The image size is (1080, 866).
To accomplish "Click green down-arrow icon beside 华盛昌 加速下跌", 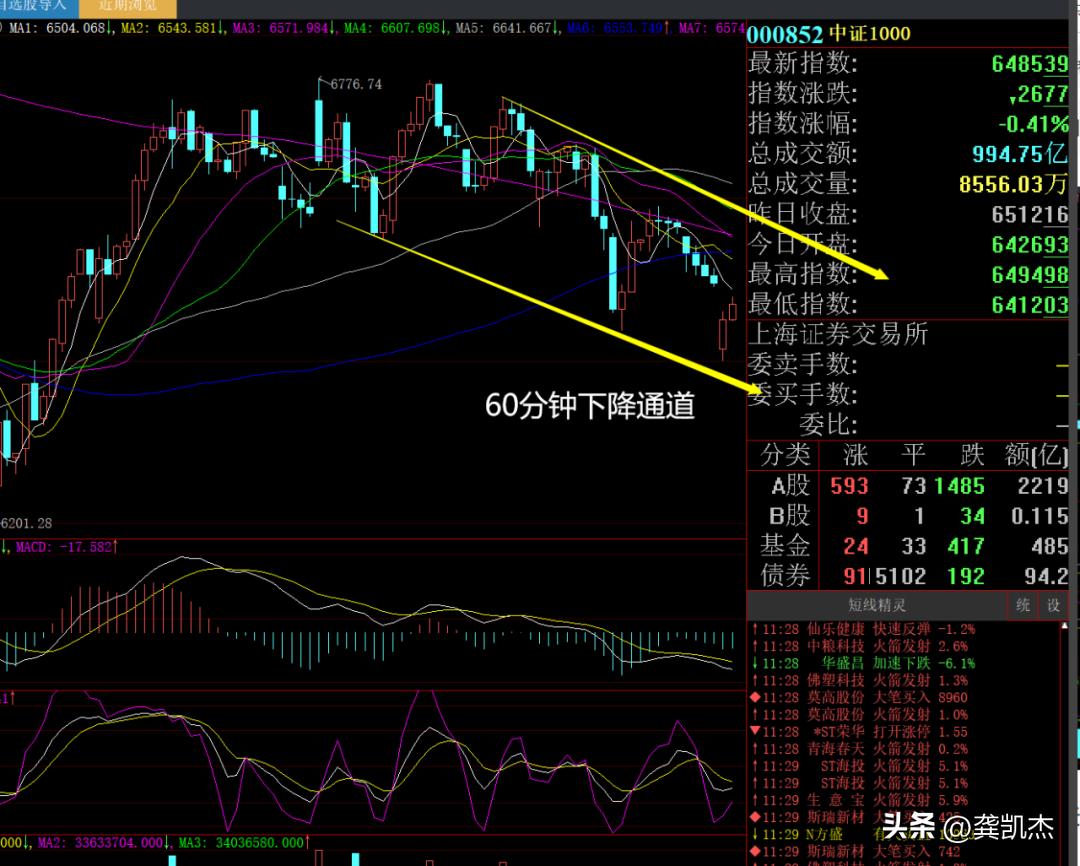I will tap(753, 664).
